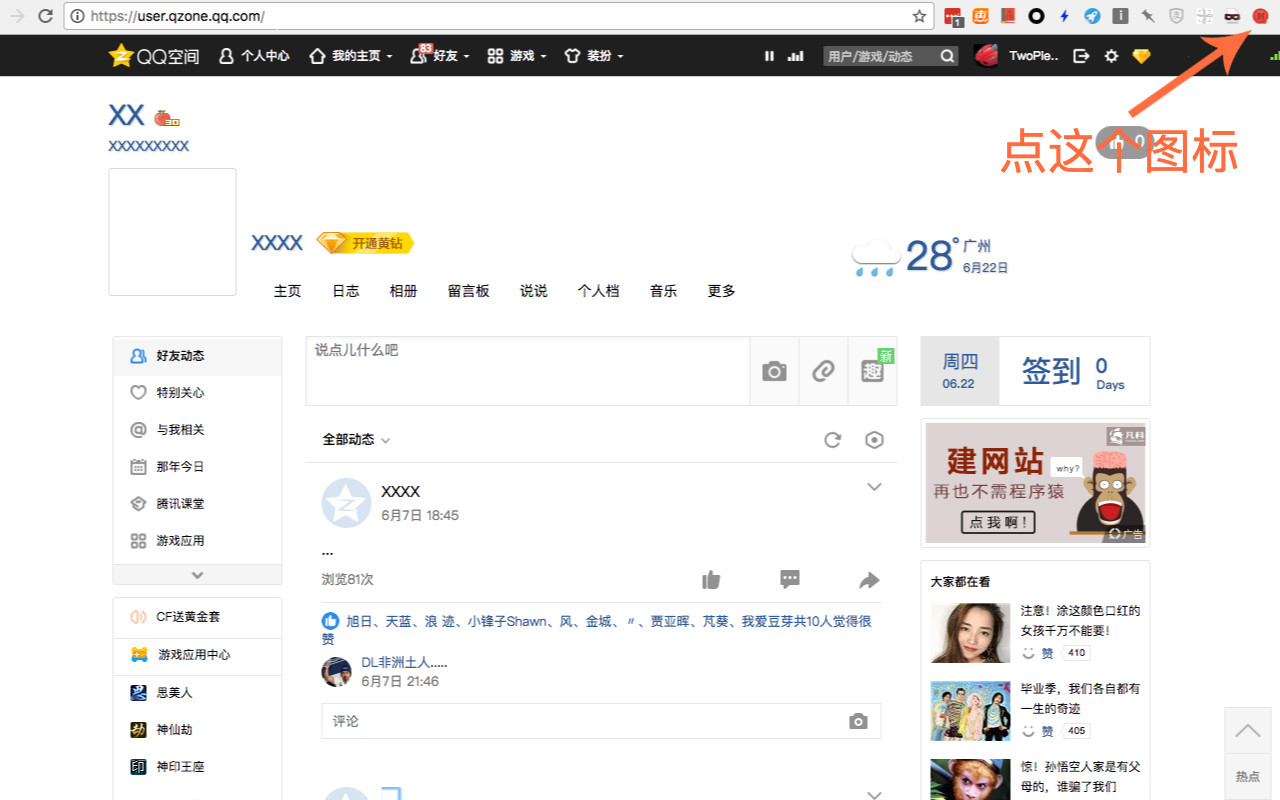Refresh the feed with the circular arrow
The width and height of the screenshot is (1280, 800).
(x=832, y=440)
